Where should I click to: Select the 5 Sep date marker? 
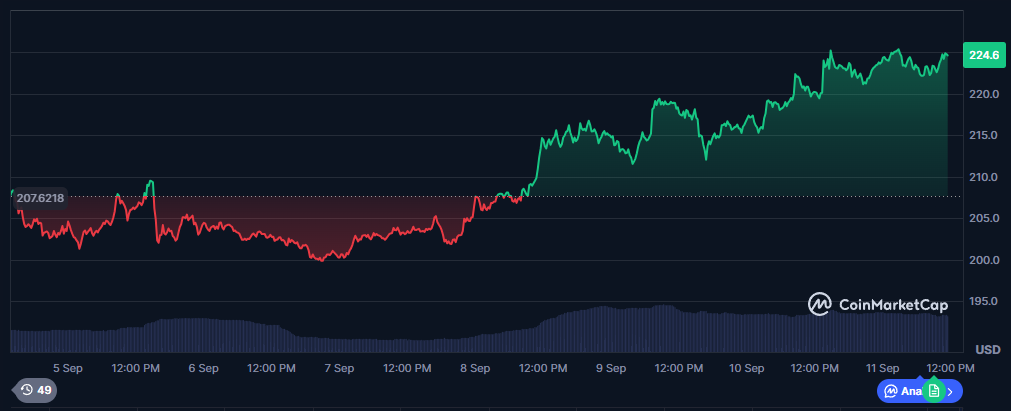click(67, 368)
